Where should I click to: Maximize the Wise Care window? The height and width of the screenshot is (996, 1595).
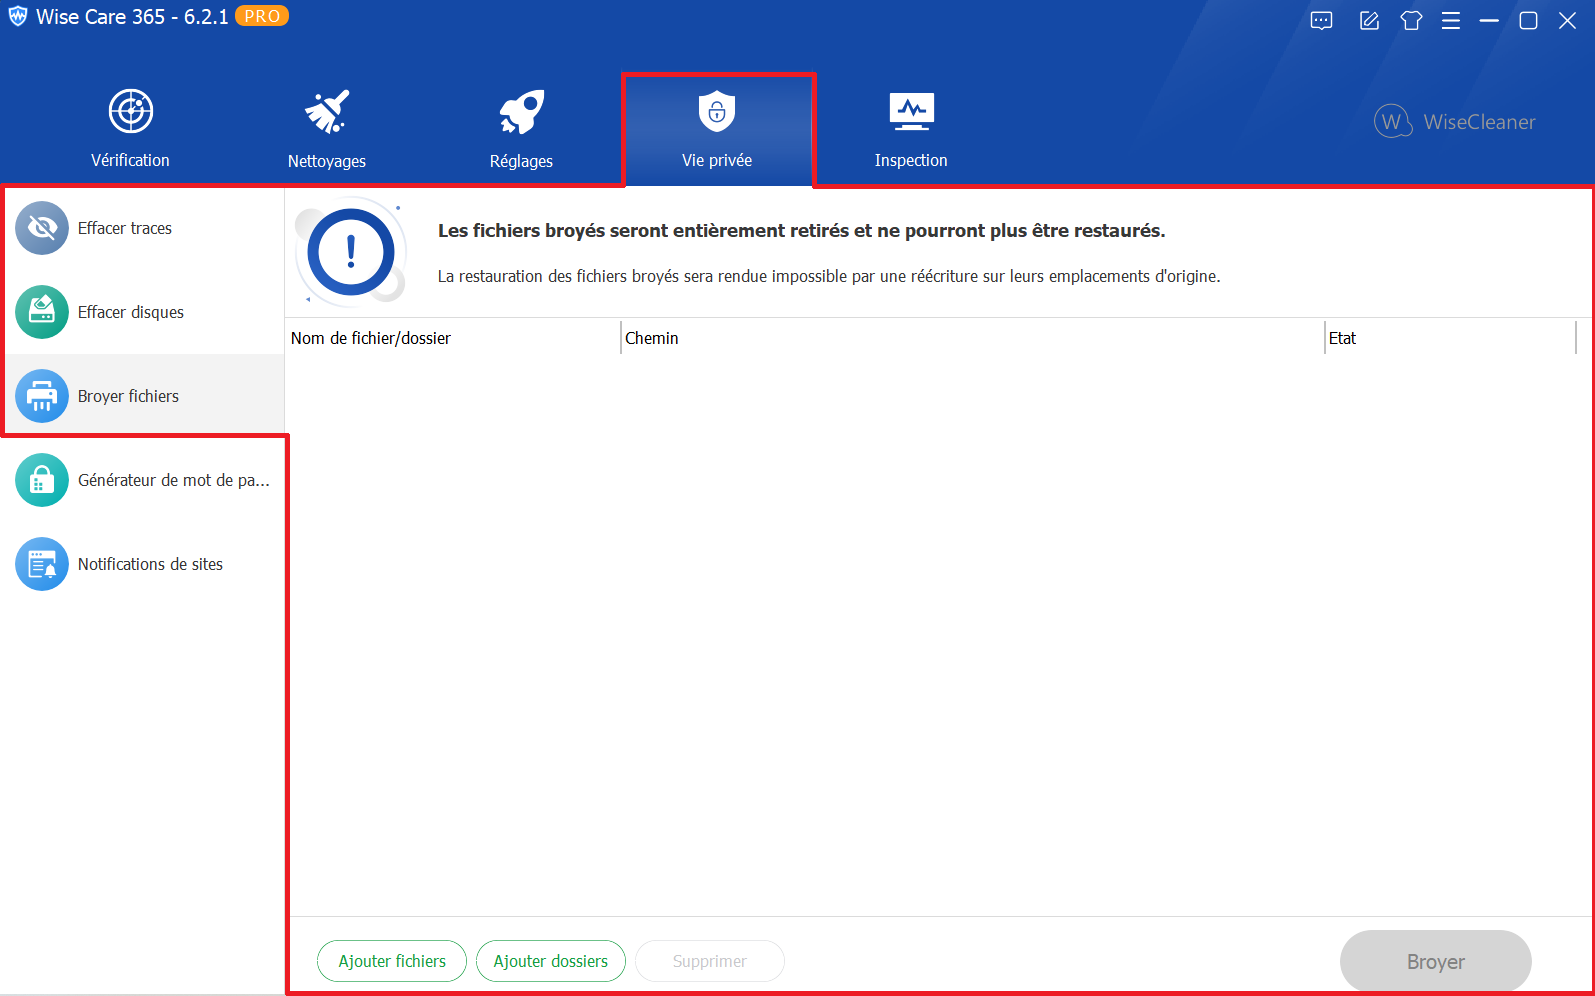[1528, 21]
